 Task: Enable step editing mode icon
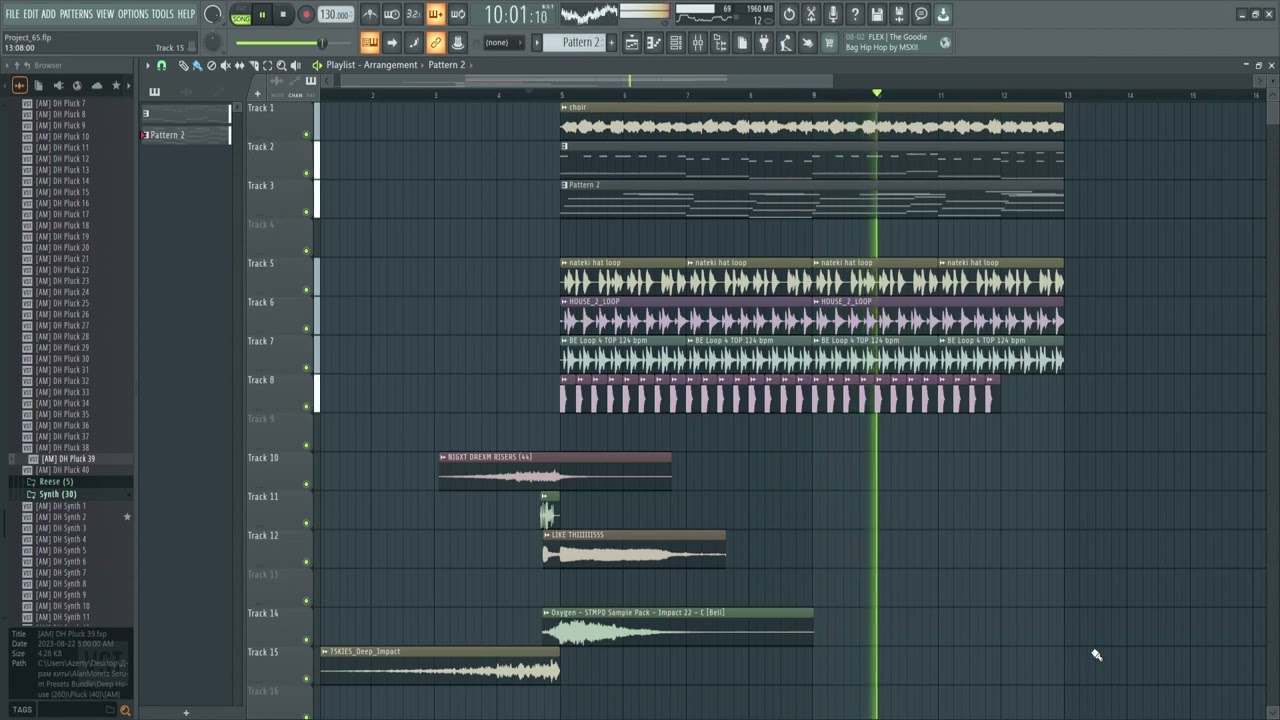coord(414,42)
